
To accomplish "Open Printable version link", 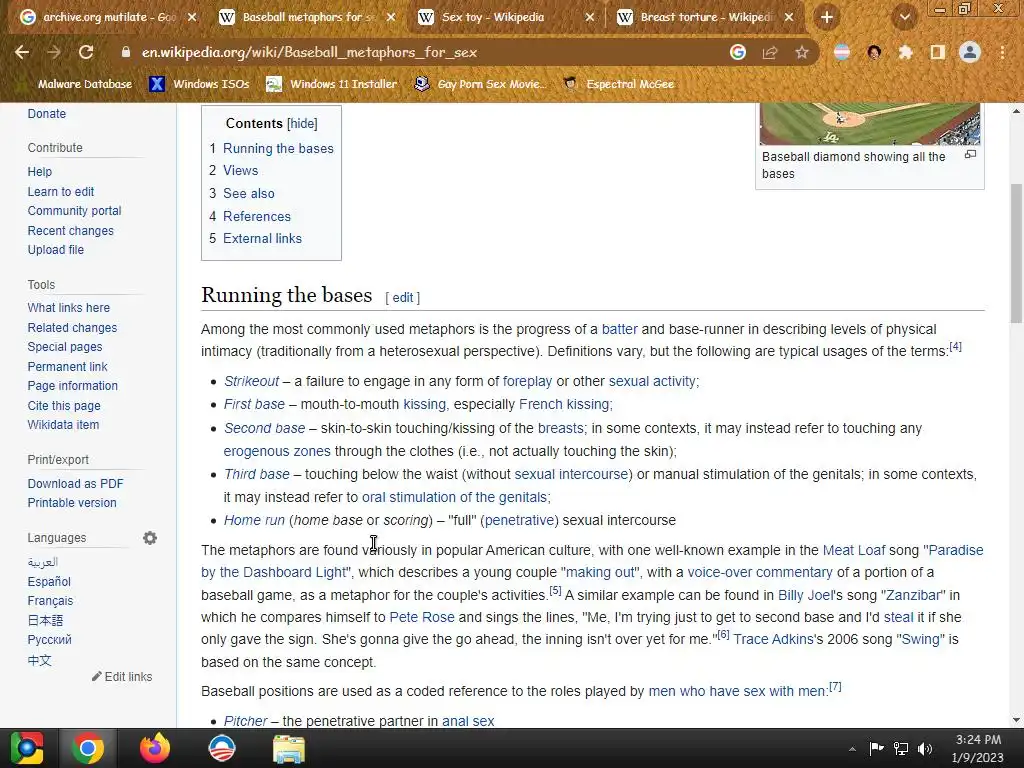I will click(x=72, y=503).
